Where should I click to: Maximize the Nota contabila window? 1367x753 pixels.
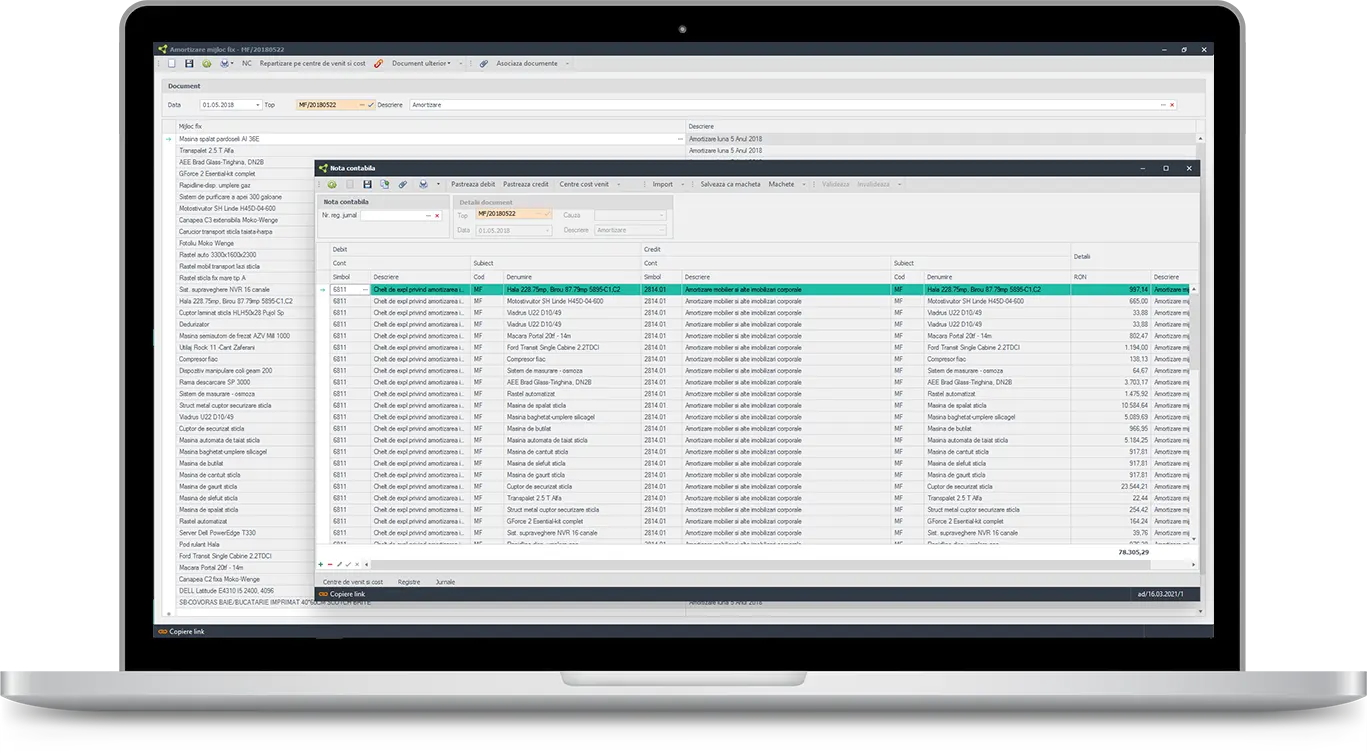(x=1165, y=168)
